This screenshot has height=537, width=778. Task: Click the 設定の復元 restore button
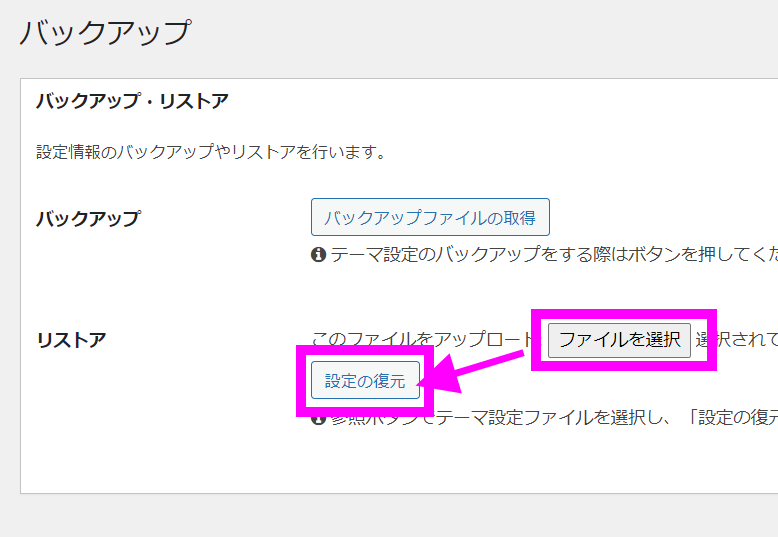365,380
